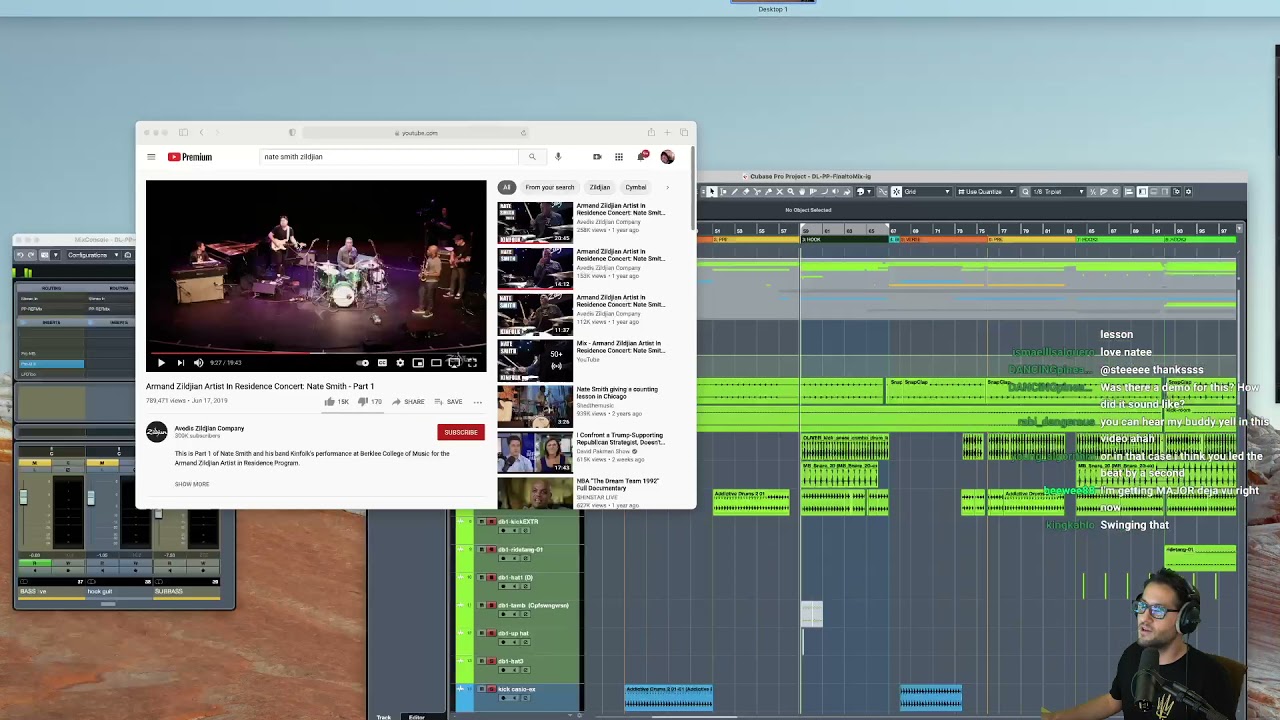The image size is (1280, 720).
Task: Skip to next video in player
Action: 180,363
